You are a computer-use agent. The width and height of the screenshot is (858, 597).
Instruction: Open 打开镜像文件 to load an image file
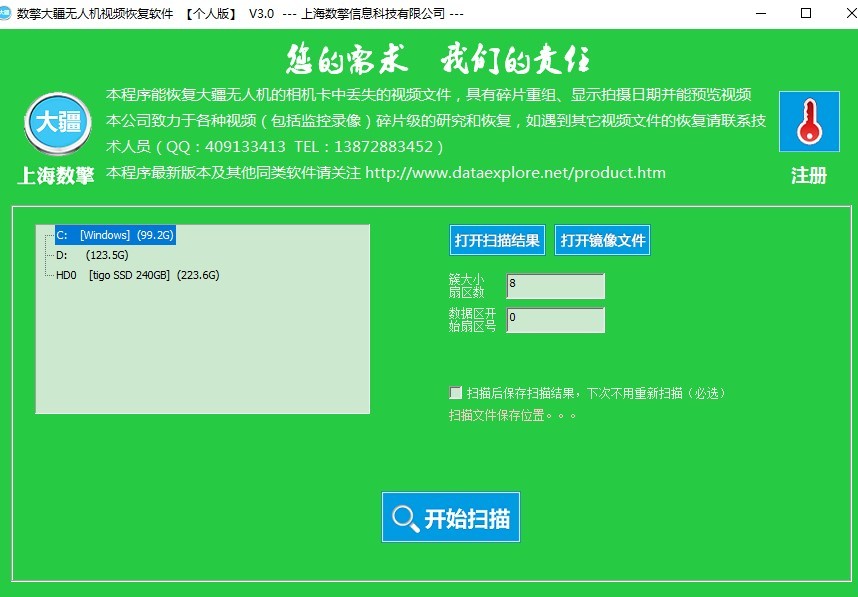click(x=602, y=240)
